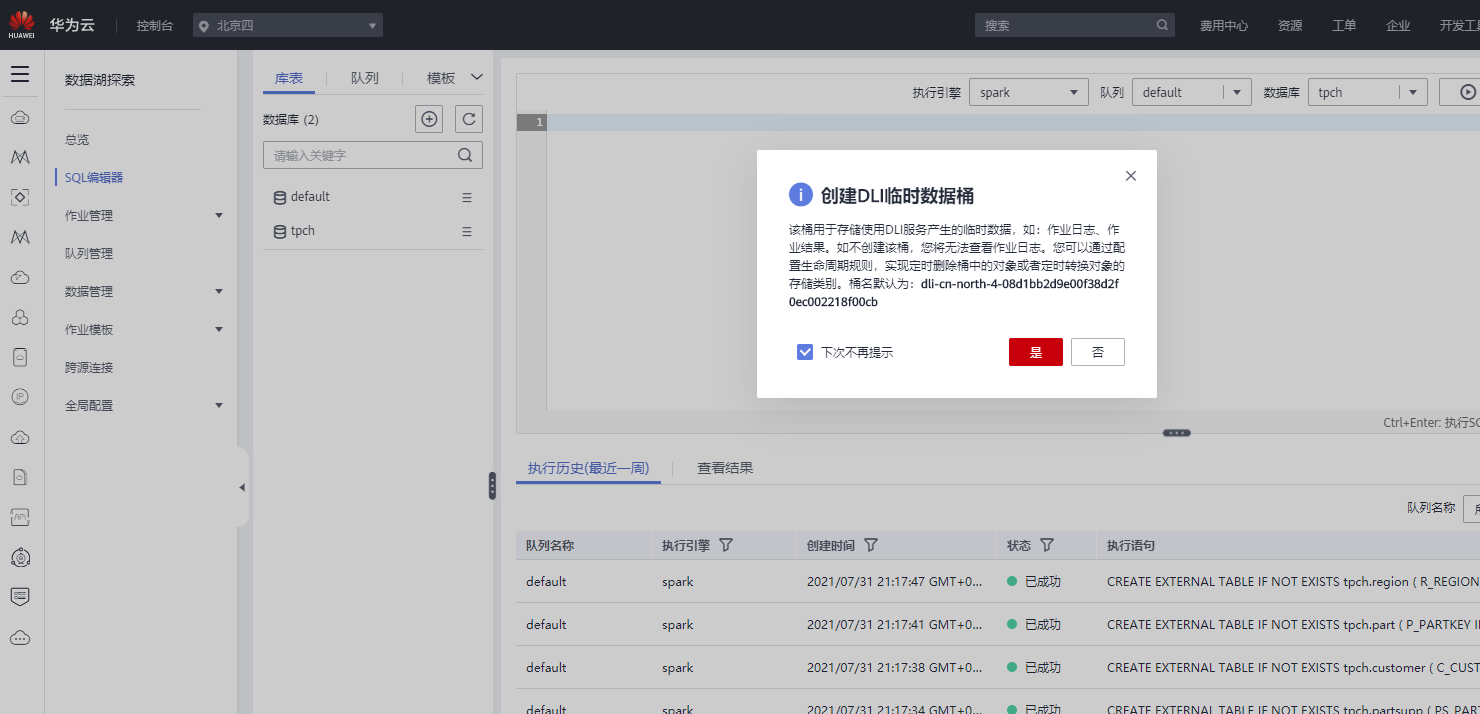This screenshot has height=714, width=1480.
Task: Click the first cloud sidebar icon
Action: 20,118
